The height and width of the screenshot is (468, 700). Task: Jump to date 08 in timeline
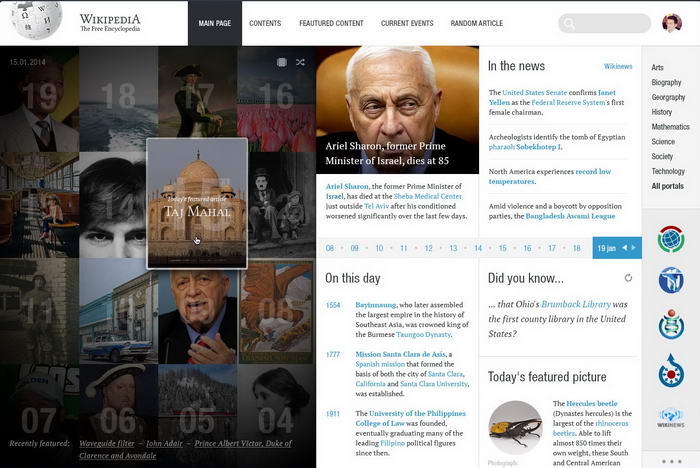pyautogui.click(x=330, y=248)
